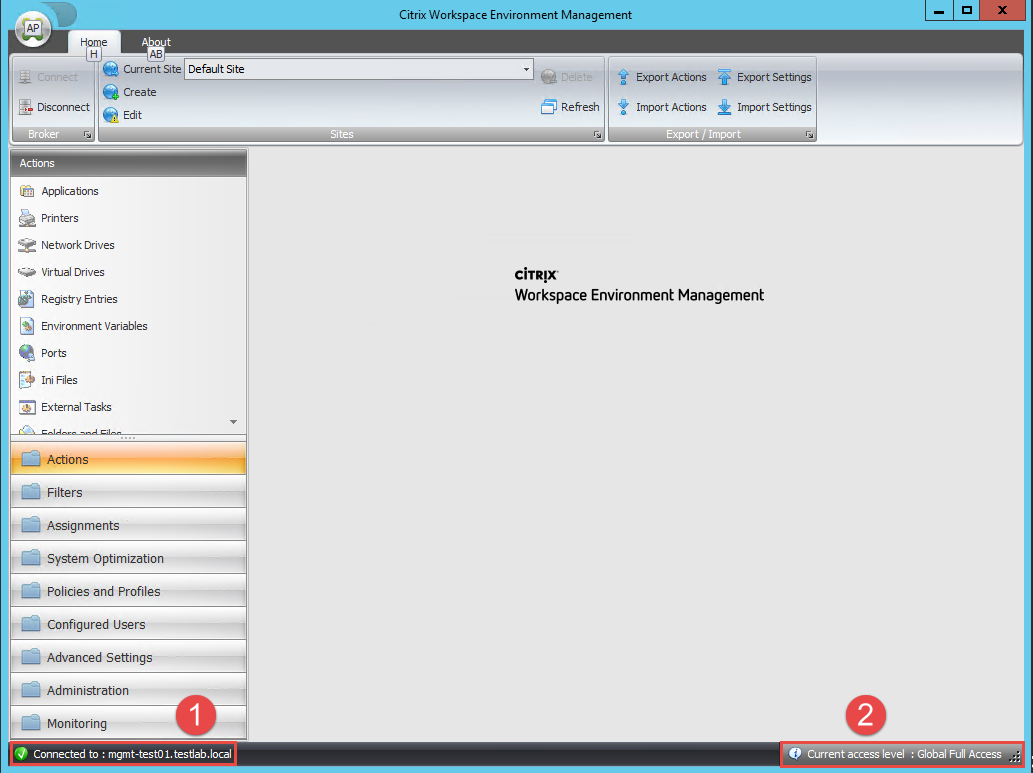
Task: Click the Import Settings icon
Action: (724, 107)
